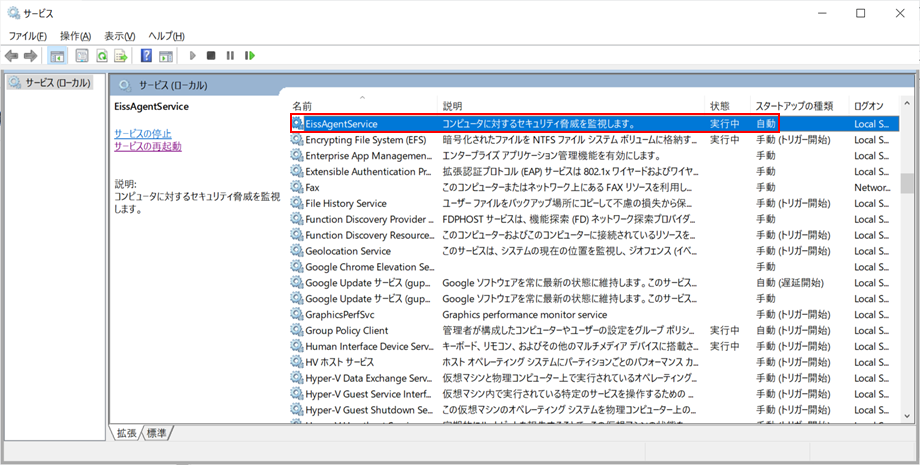This screenshot has width=920, height=465.
Task: Toggle the show/hide action pane button
Action: click(x=166, y=56)
